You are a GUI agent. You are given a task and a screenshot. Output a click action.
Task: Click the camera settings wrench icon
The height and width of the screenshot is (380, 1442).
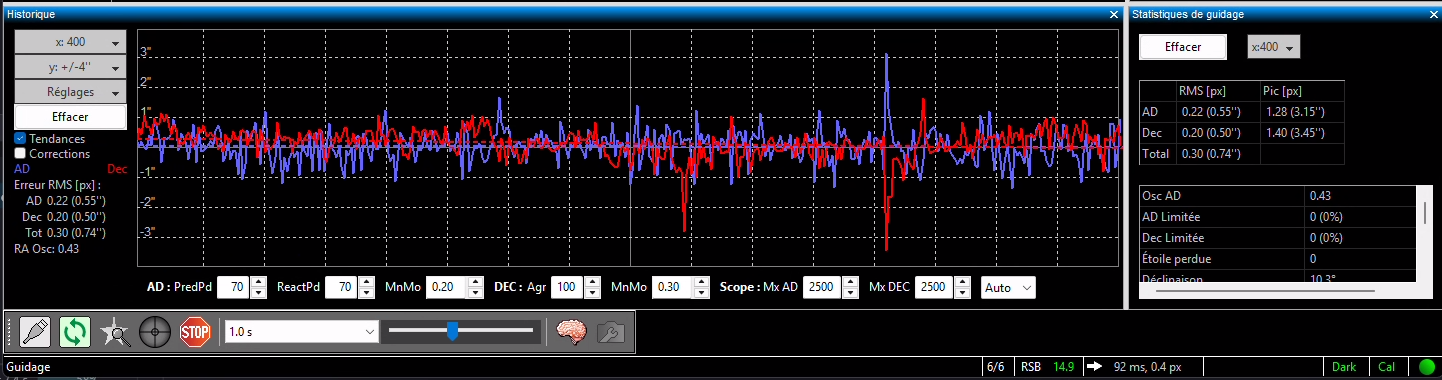[x=610, y=331]
